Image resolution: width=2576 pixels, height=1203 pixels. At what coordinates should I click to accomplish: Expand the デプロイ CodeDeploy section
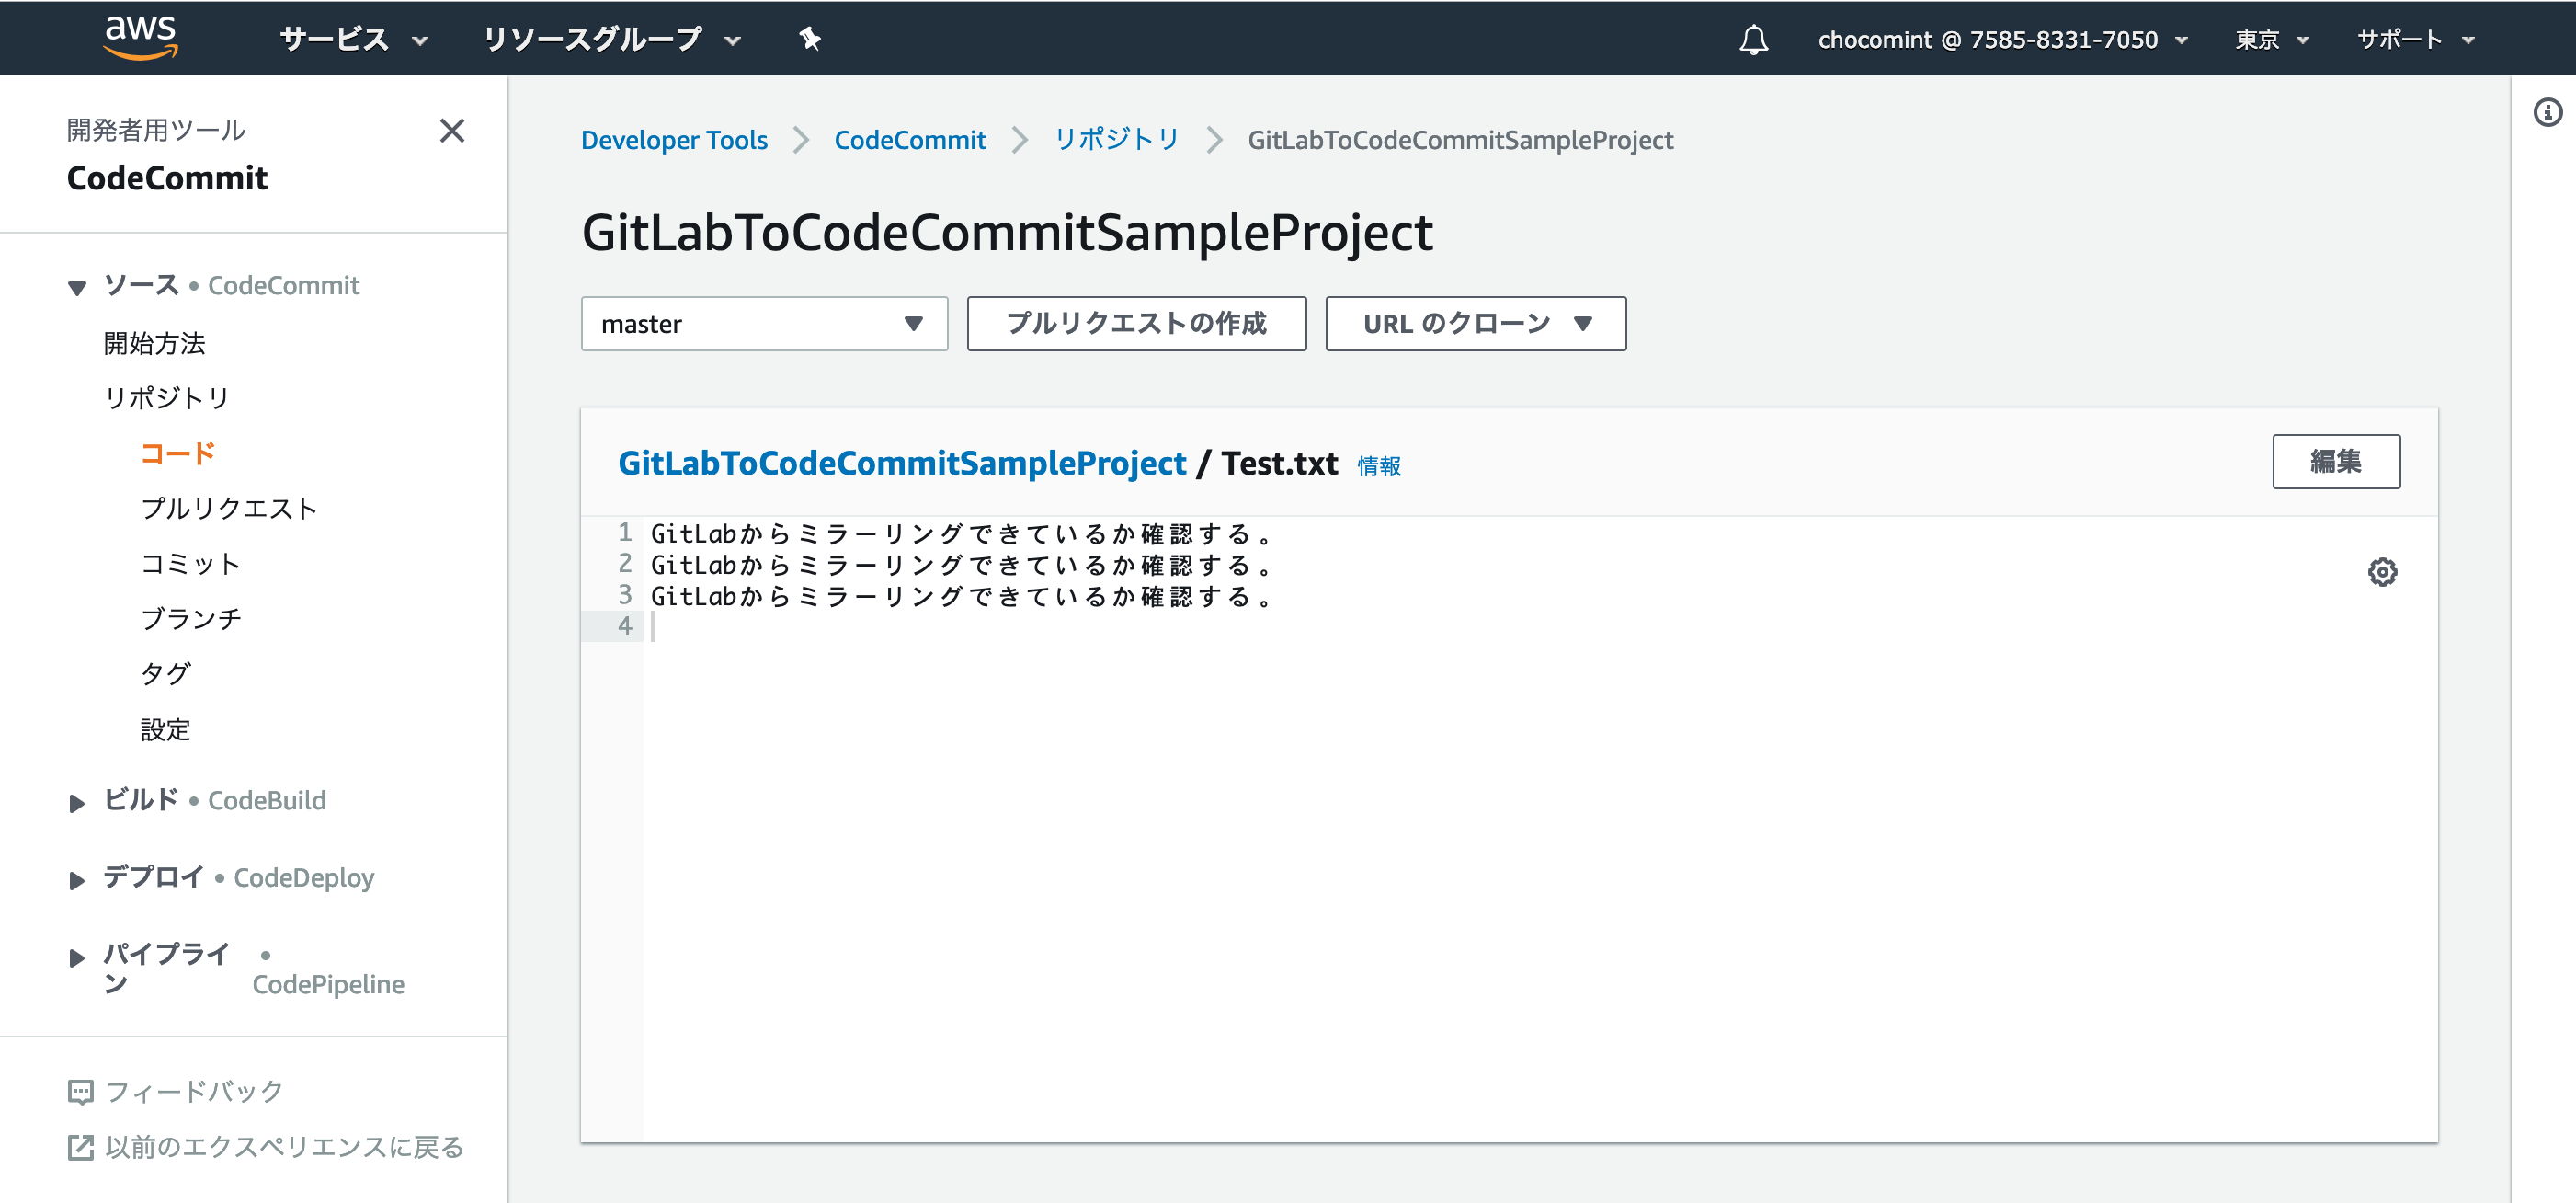pyautogui.click(x=77, y=880)
